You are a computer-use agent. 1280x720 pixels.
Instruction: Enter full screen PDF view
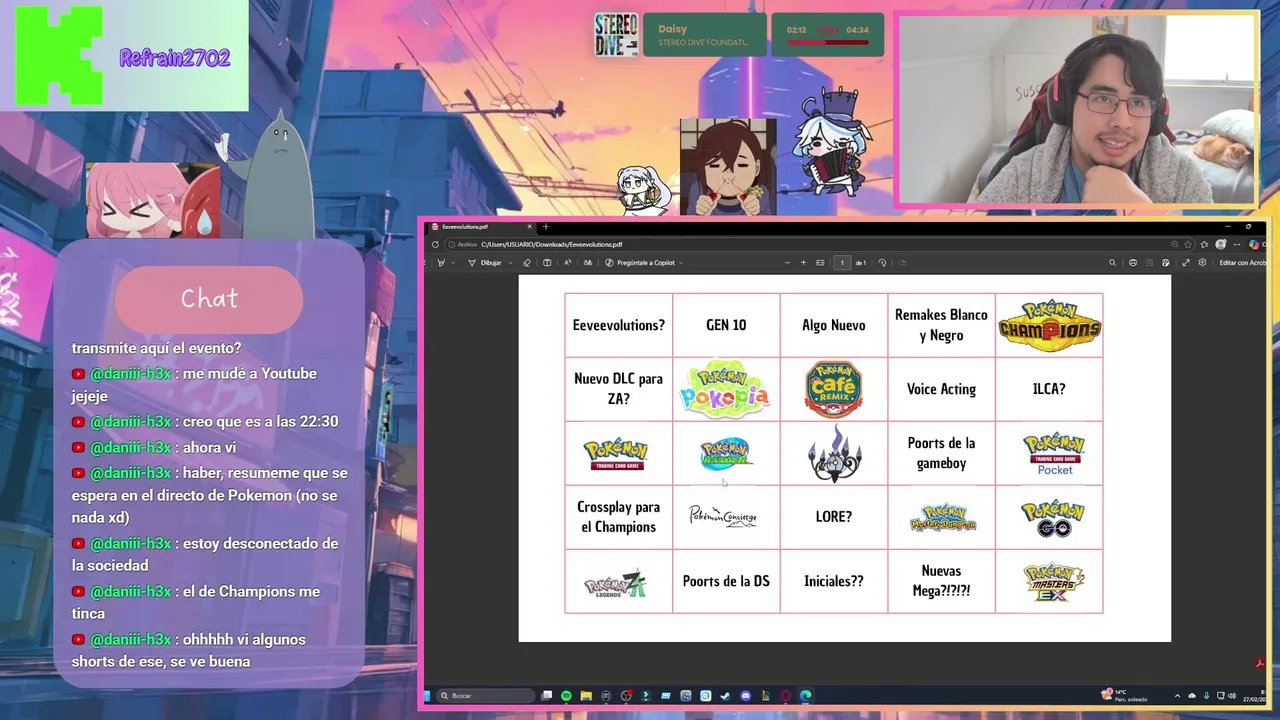(1186, 263)
